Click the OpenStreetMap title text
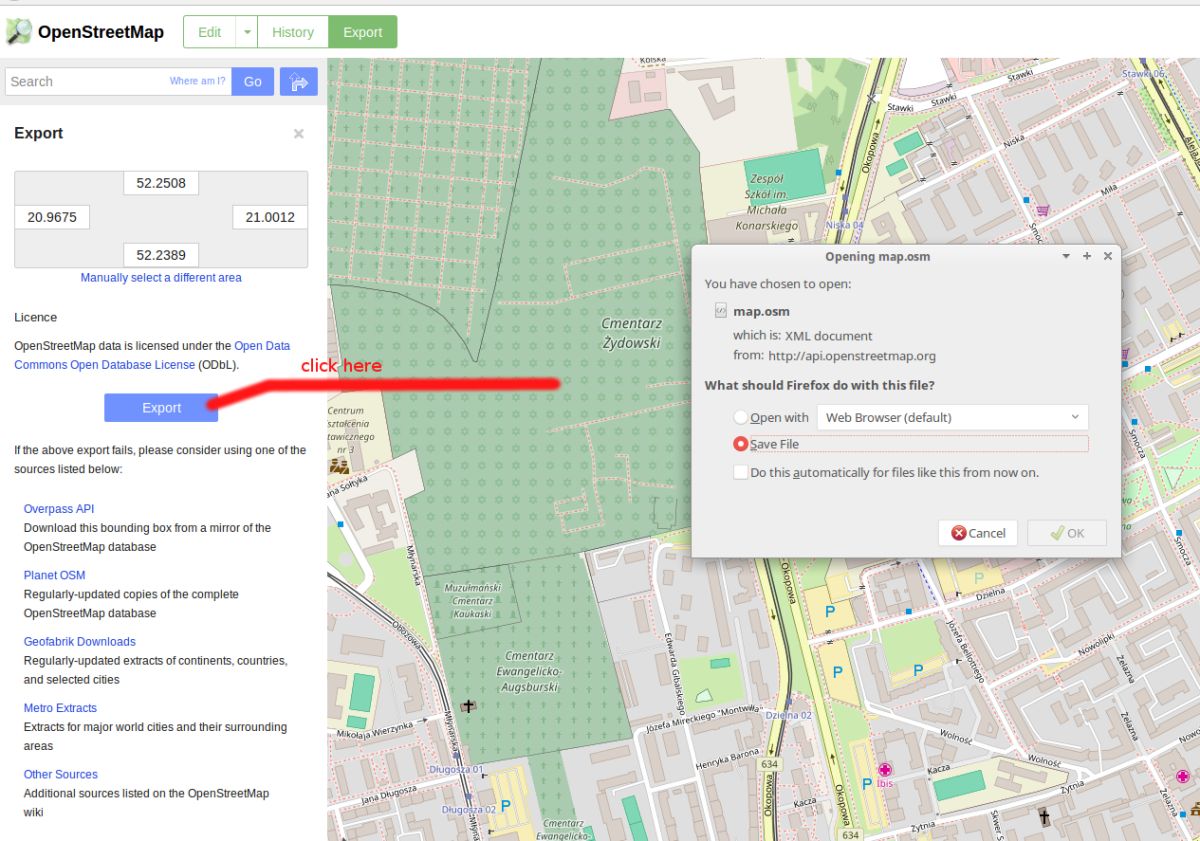The width and height of the screenshot is (1200, 841). (x=101, y=32)
